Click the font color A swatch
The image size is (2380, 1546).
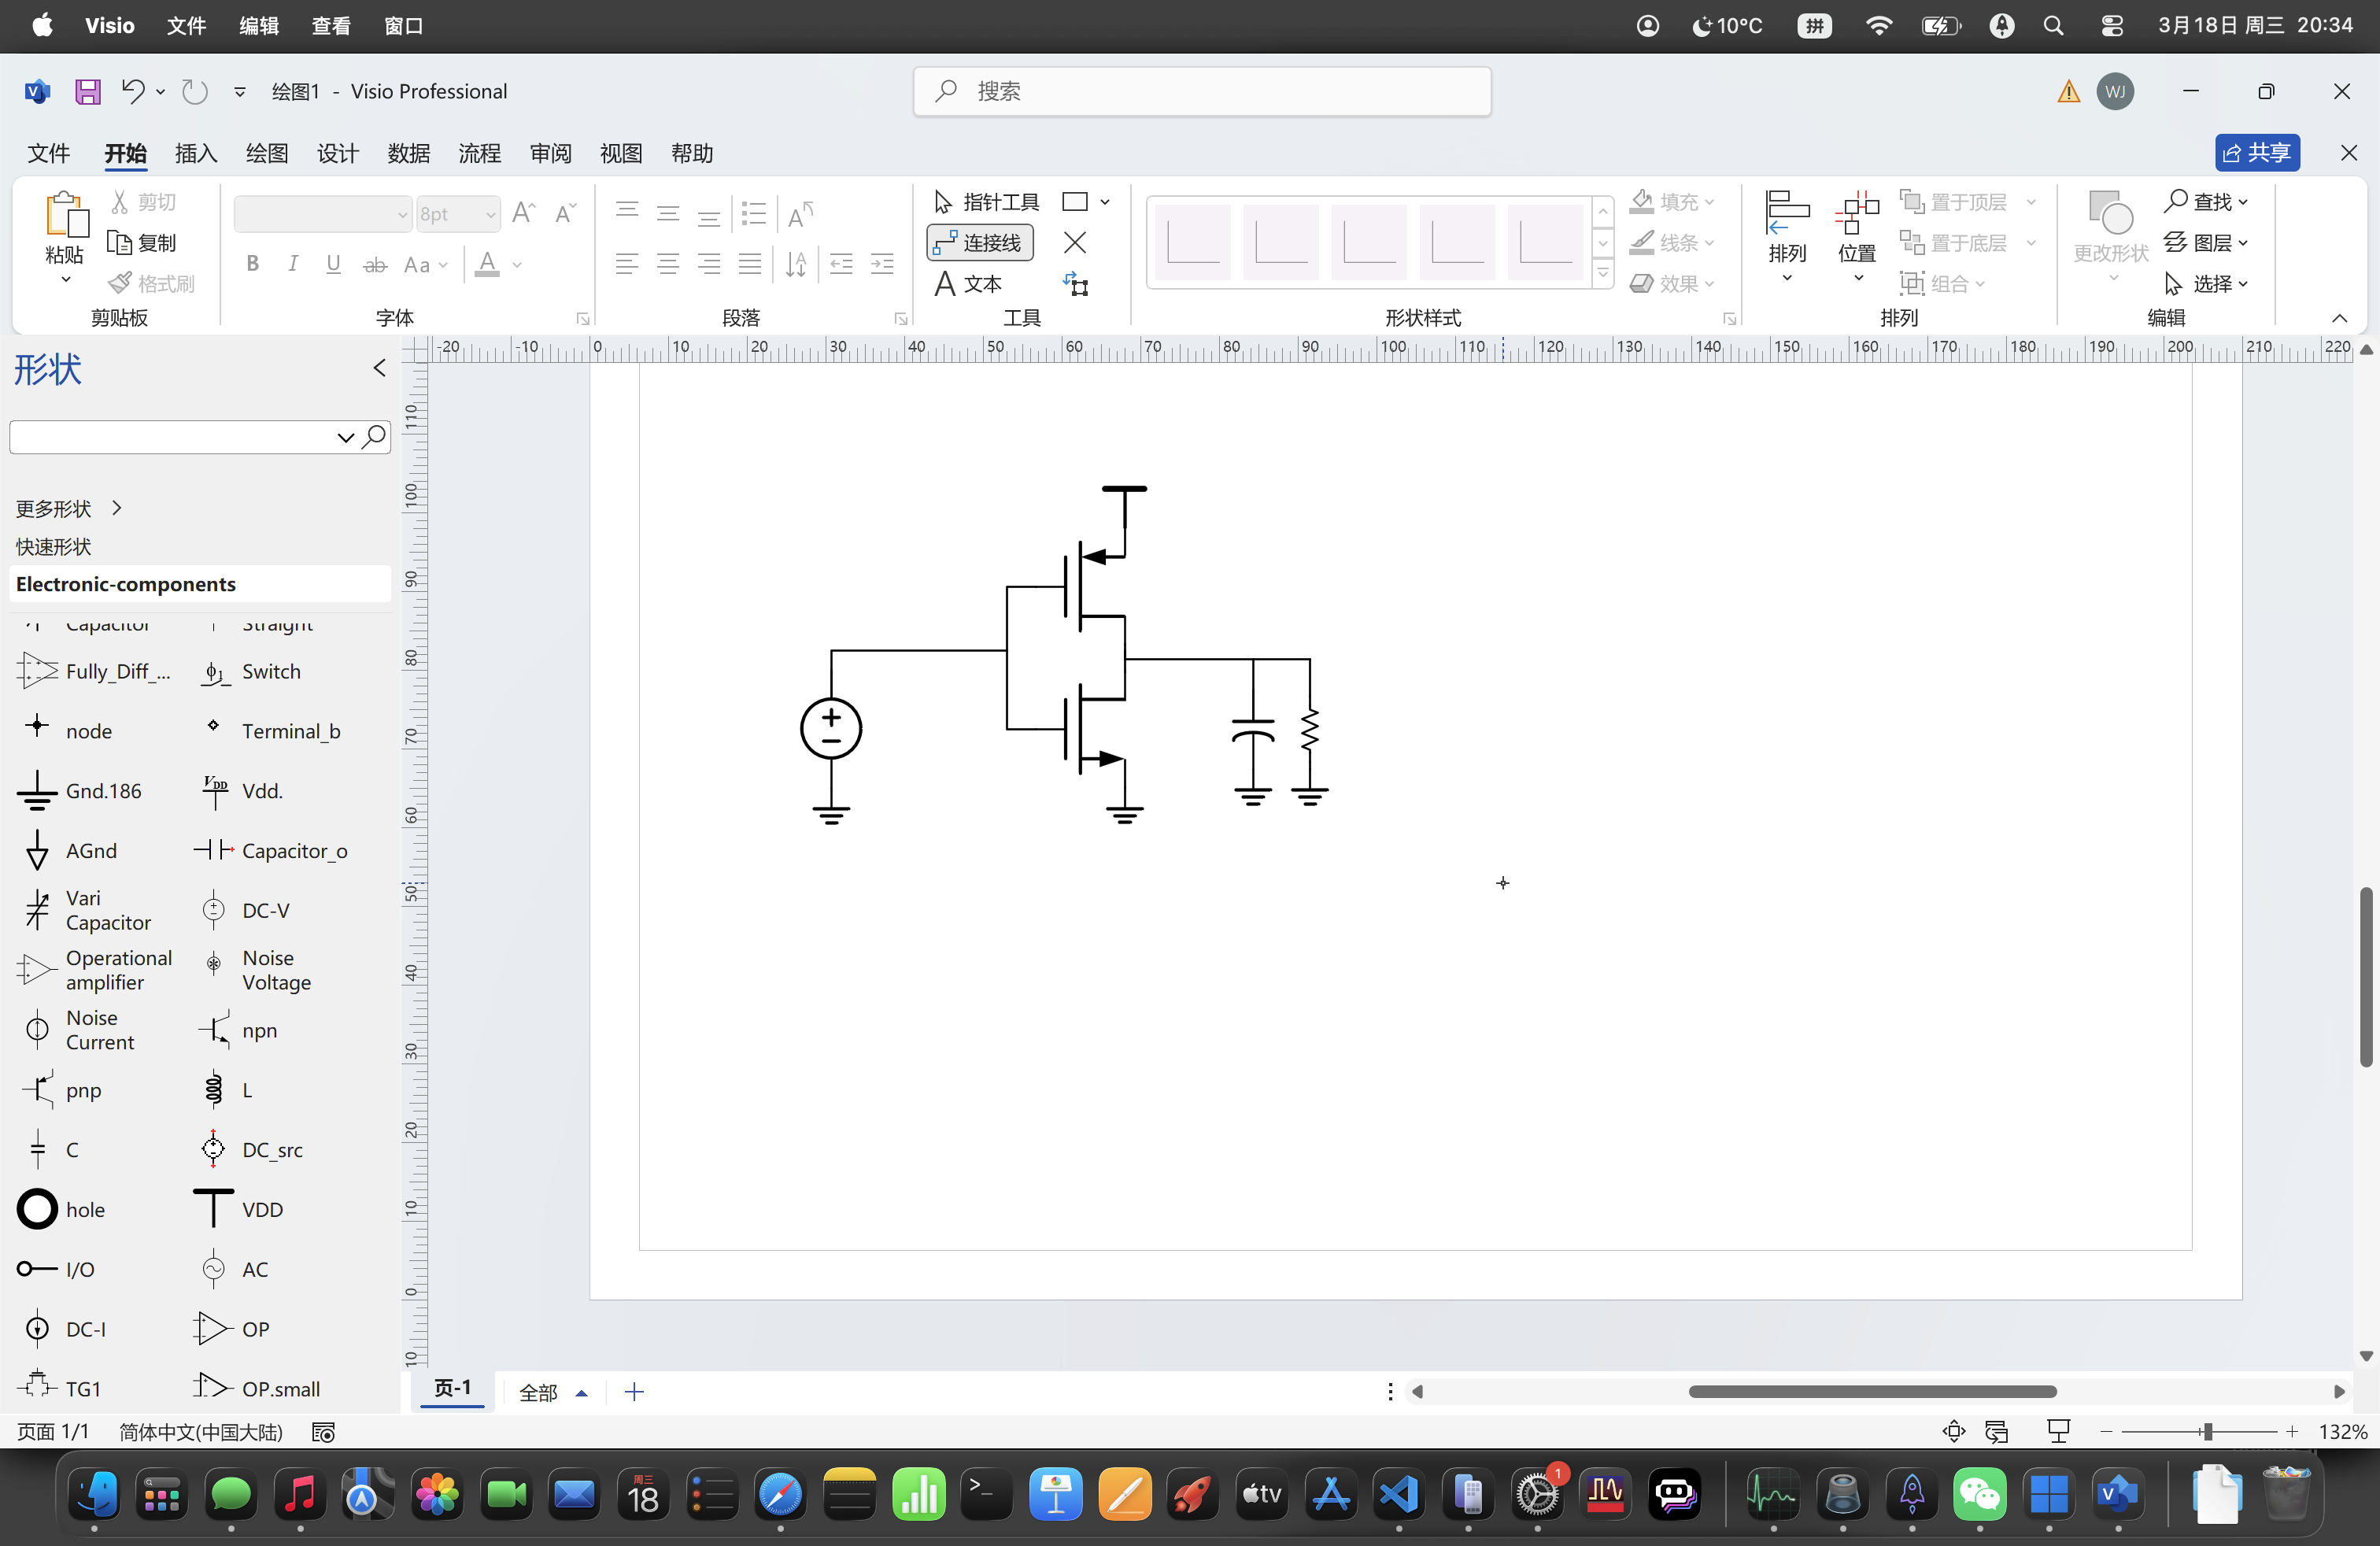[487, 265]
